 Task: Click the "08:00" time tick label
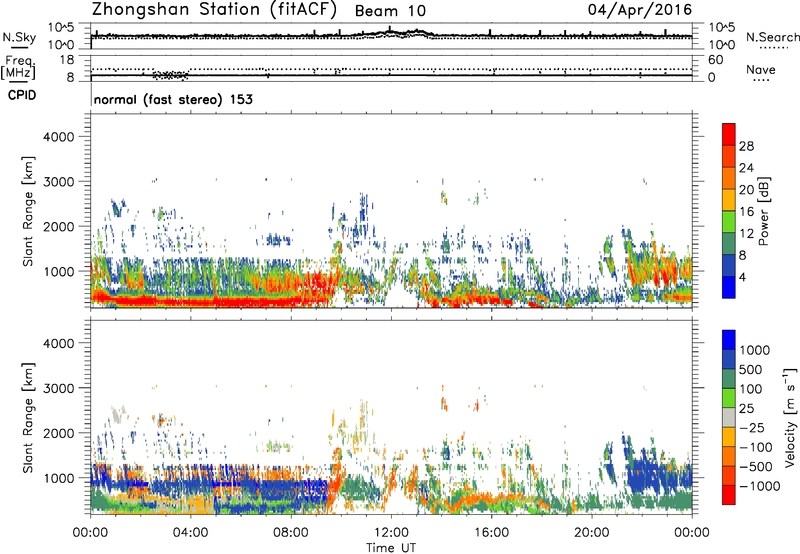click(x=291, y=533)
